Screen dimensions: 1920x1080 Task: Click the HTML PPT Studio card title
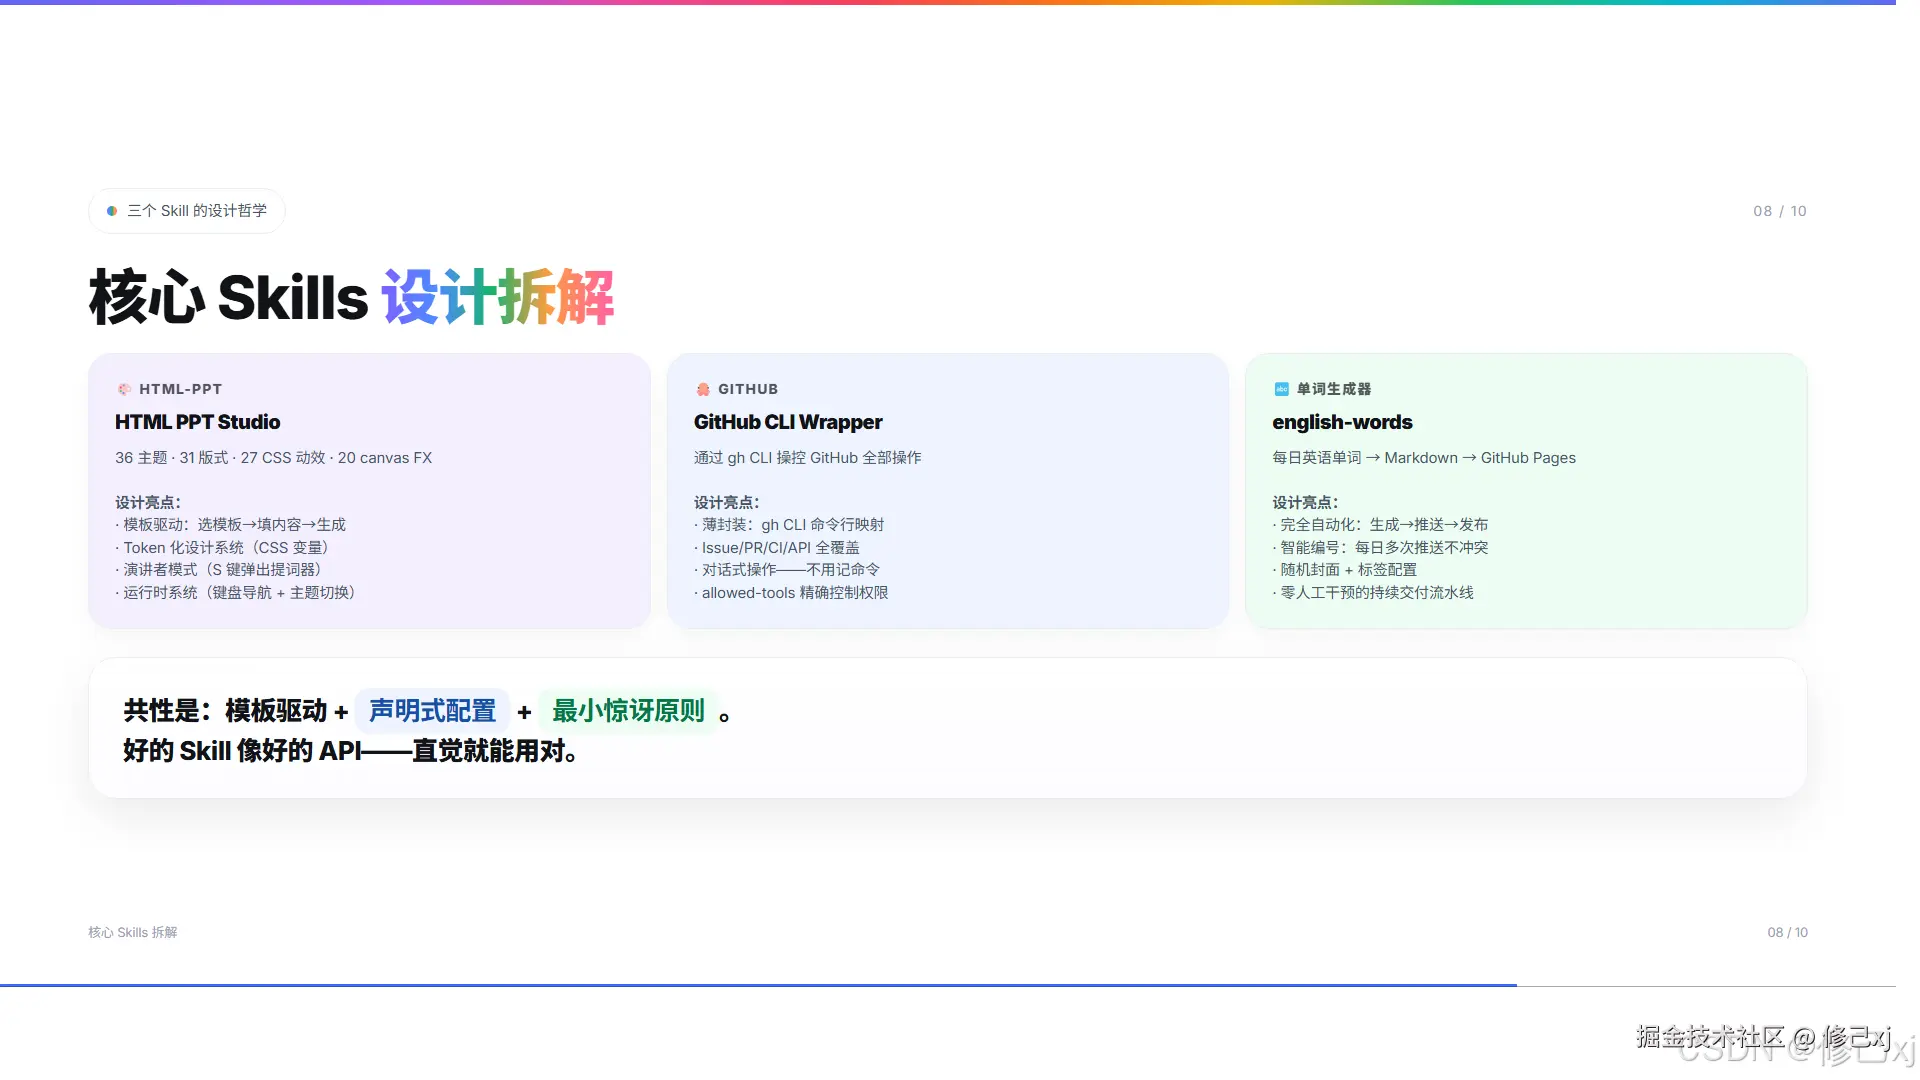tap(198, 422)
